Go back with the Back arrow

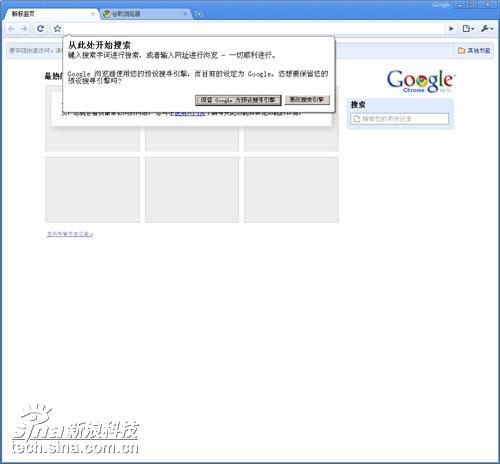(x=11, y=29)
